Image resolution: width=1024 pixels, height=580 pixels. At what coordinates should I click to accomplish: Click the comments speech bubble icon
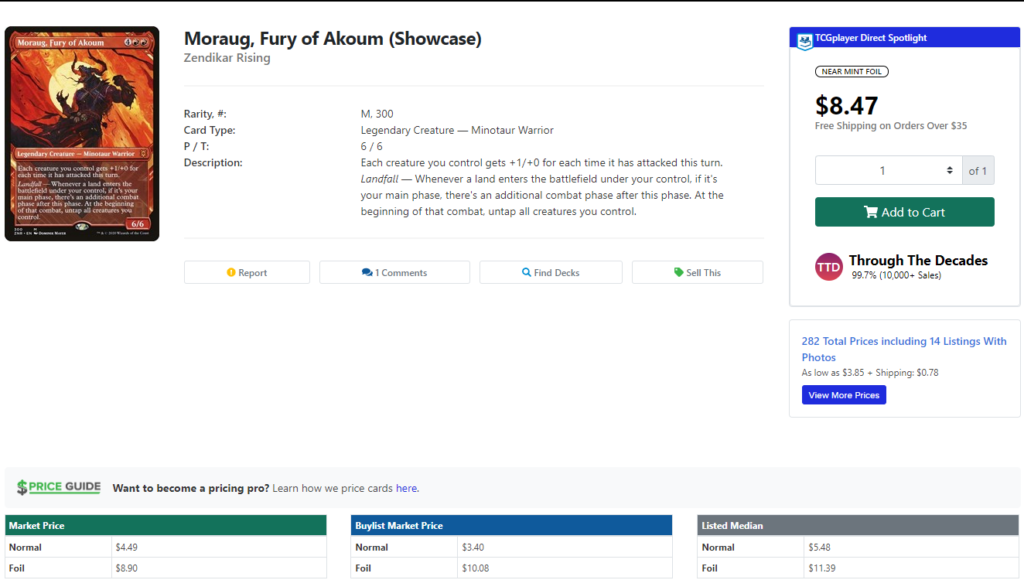coord(367,272)
